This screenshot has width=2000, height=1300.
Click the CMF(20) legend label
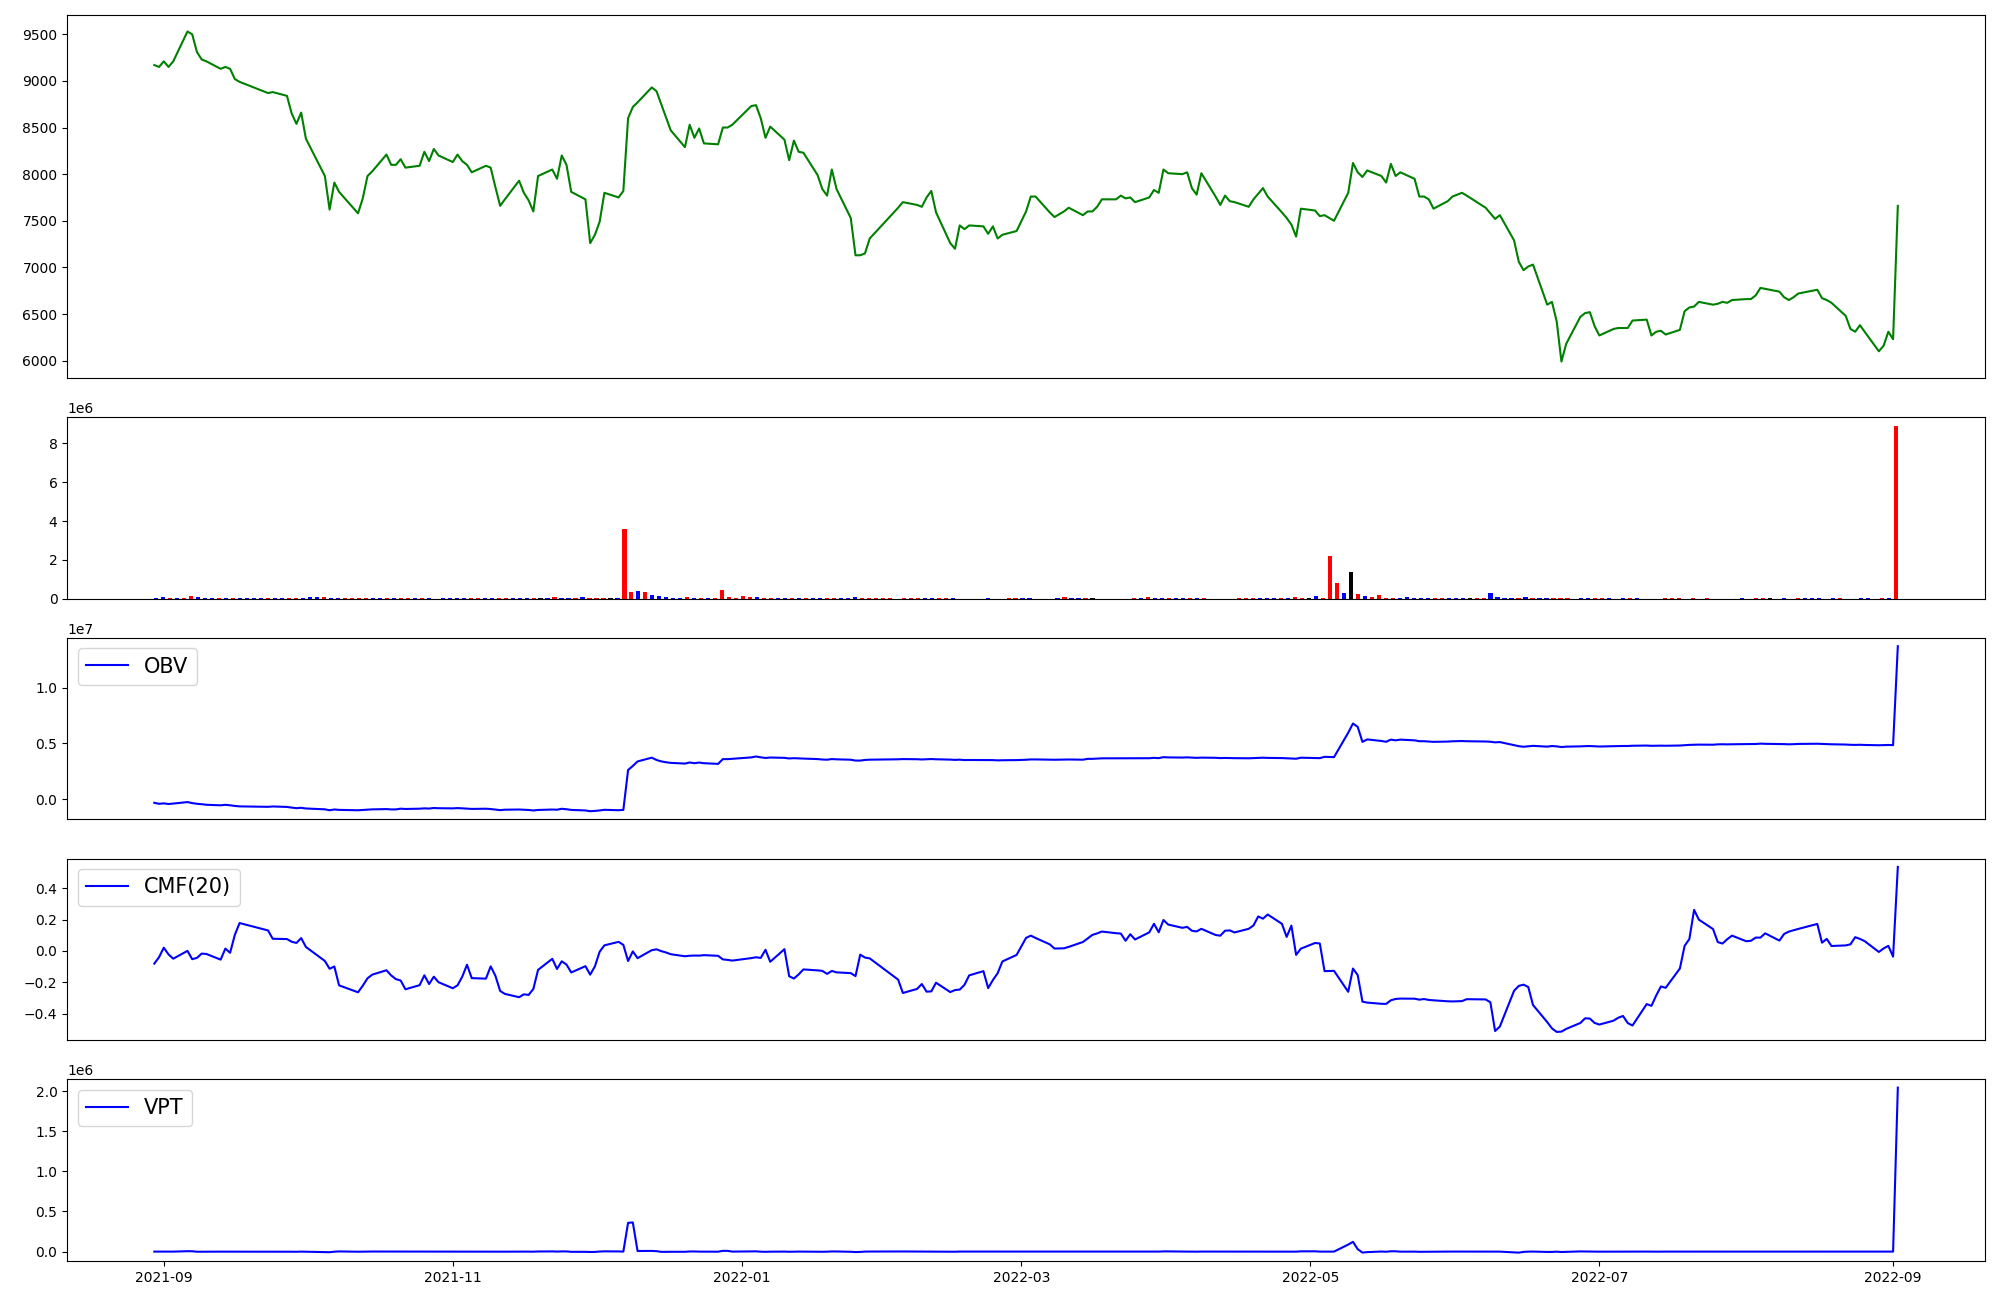(186, 886)
